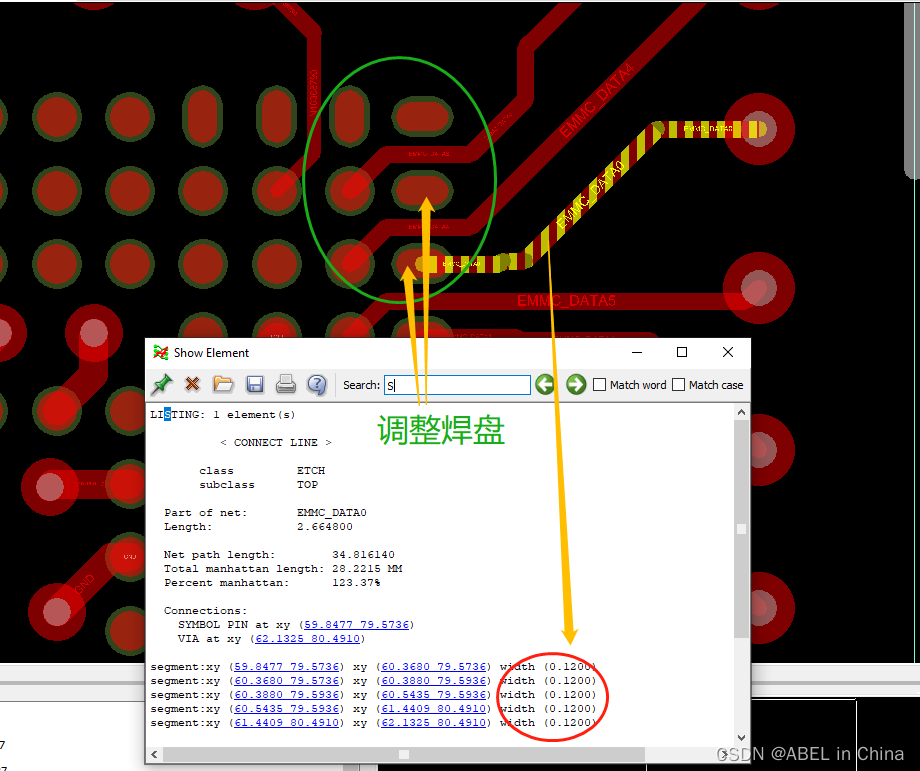Viewport: 920px width, 771px height.
Task: Enable the Match case checkbox
Action: (x=678, y=385)
